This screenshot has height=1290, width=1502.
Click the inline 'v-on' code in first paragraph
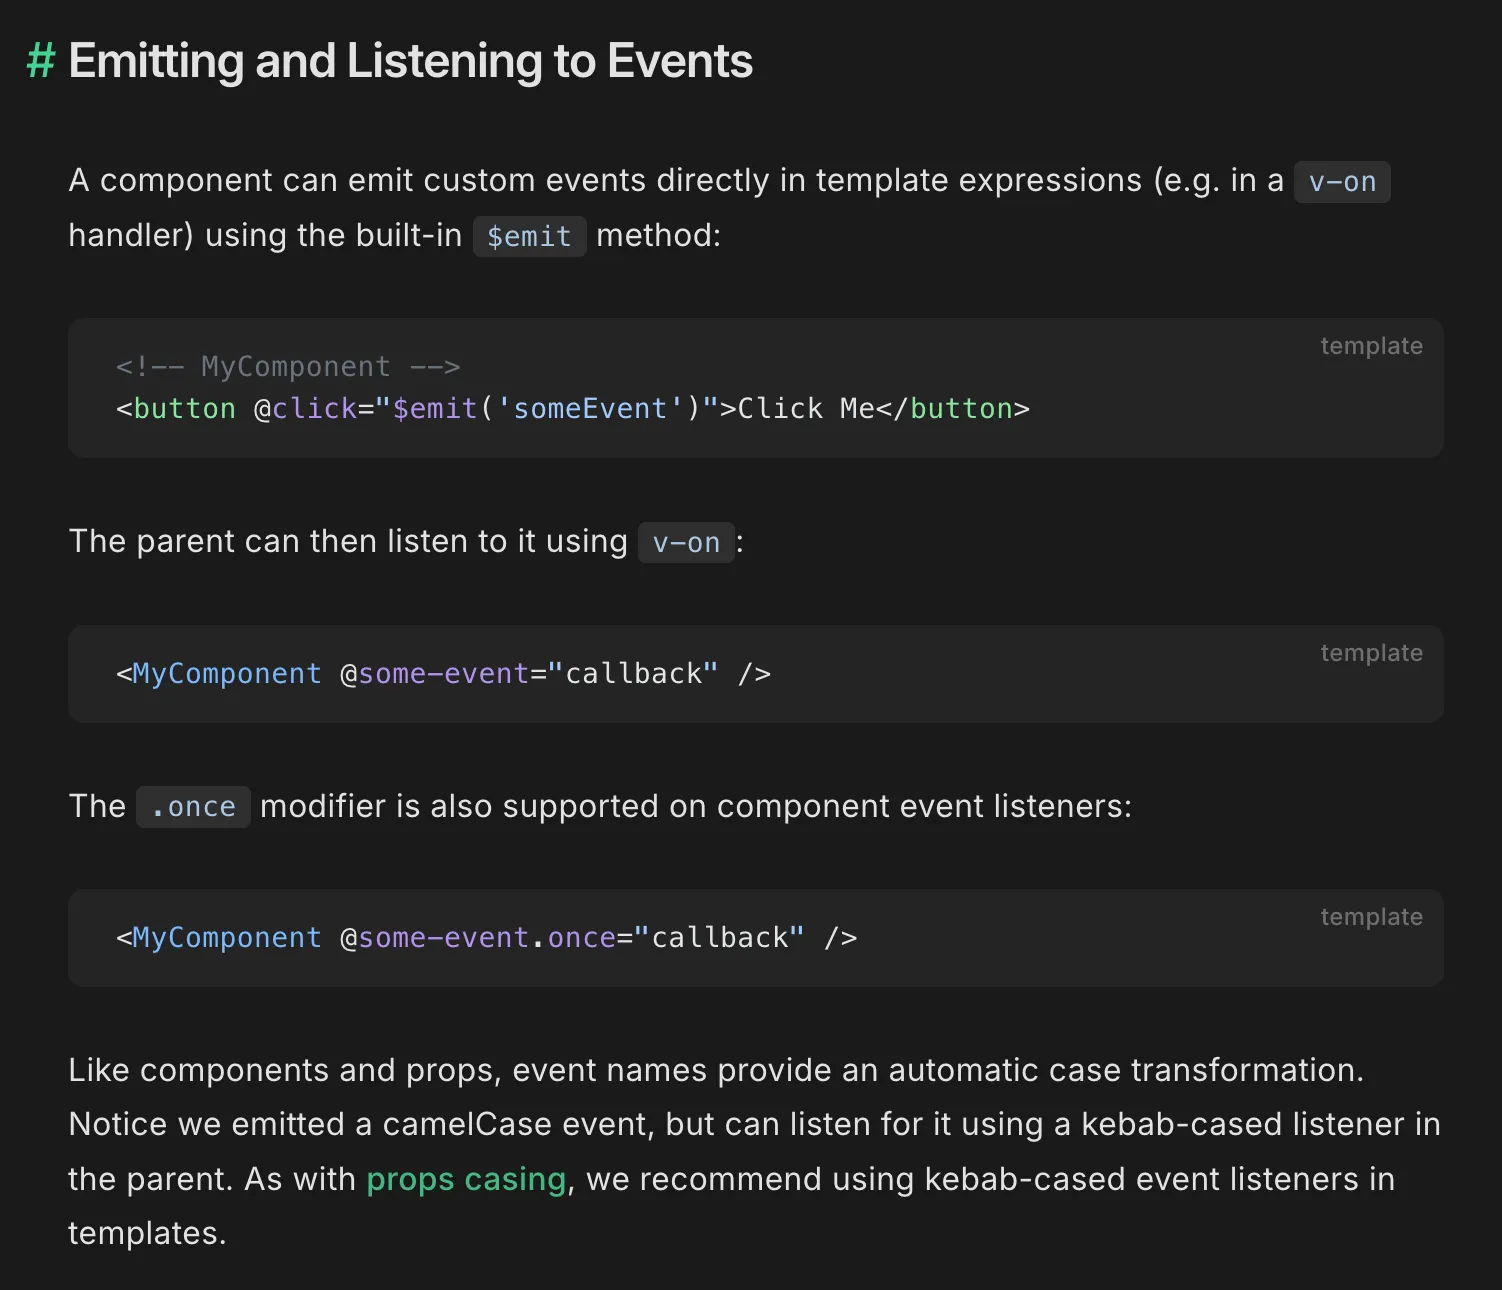tap(1342, 182)
